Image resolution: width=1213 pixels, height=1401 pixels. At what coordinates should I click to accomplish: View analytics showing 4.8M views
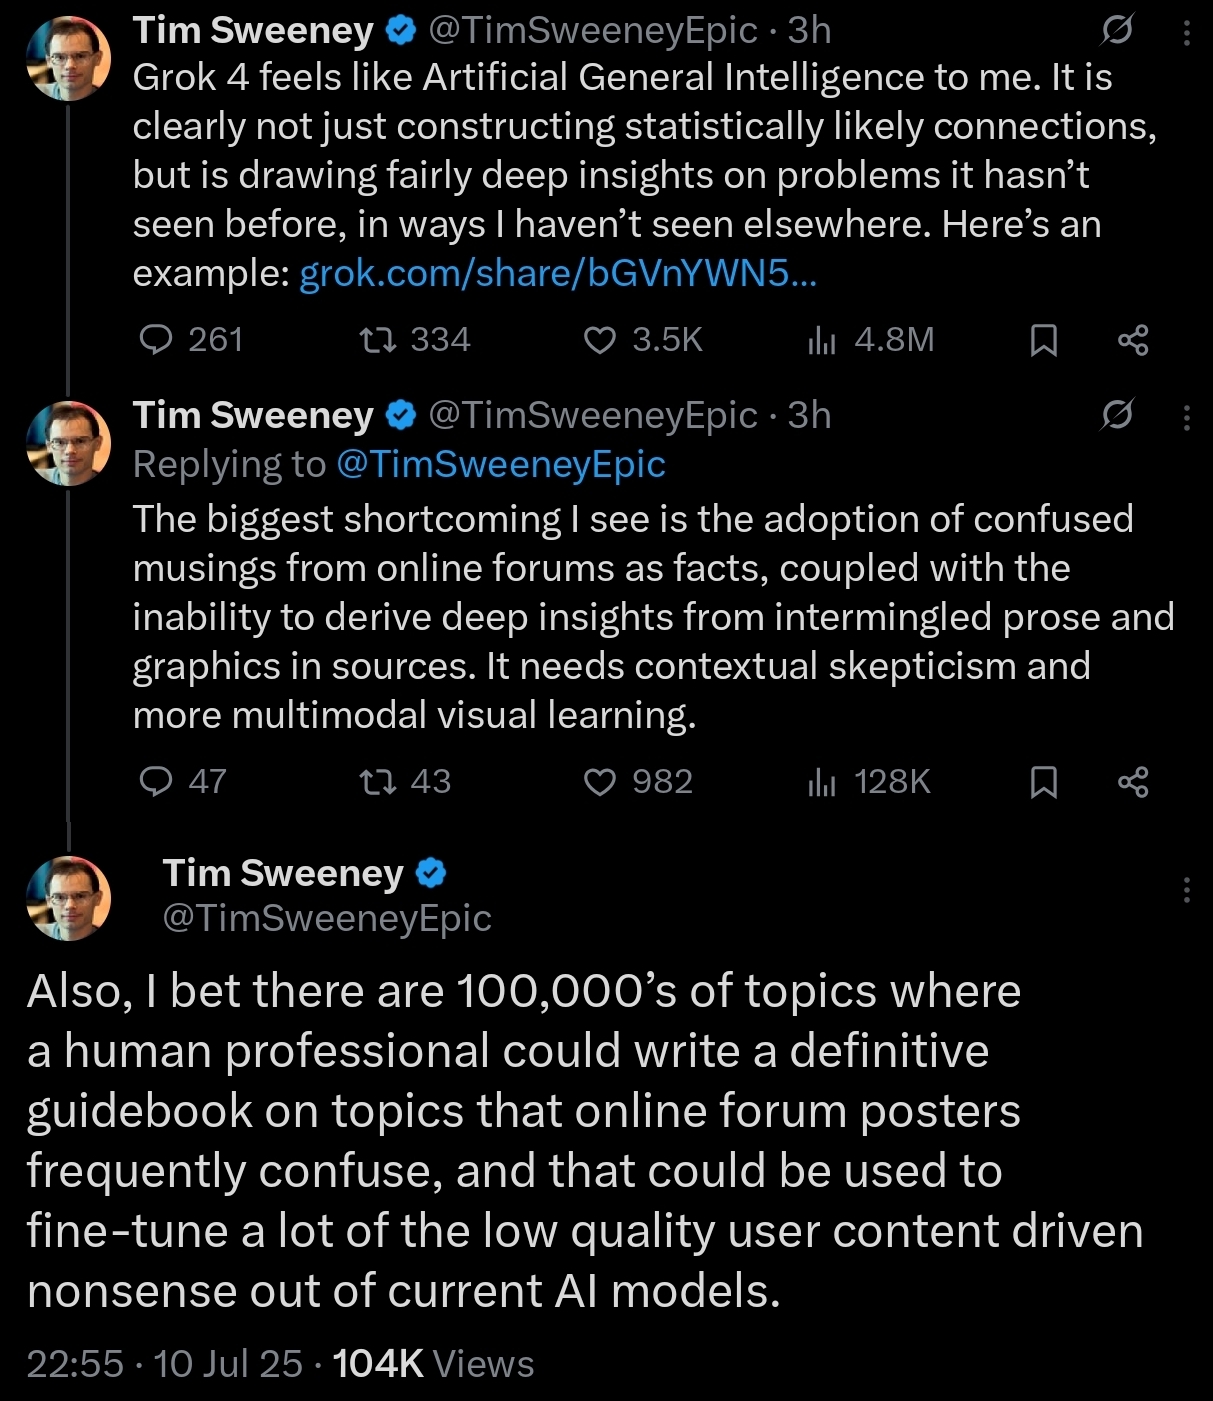click(870, 341)
